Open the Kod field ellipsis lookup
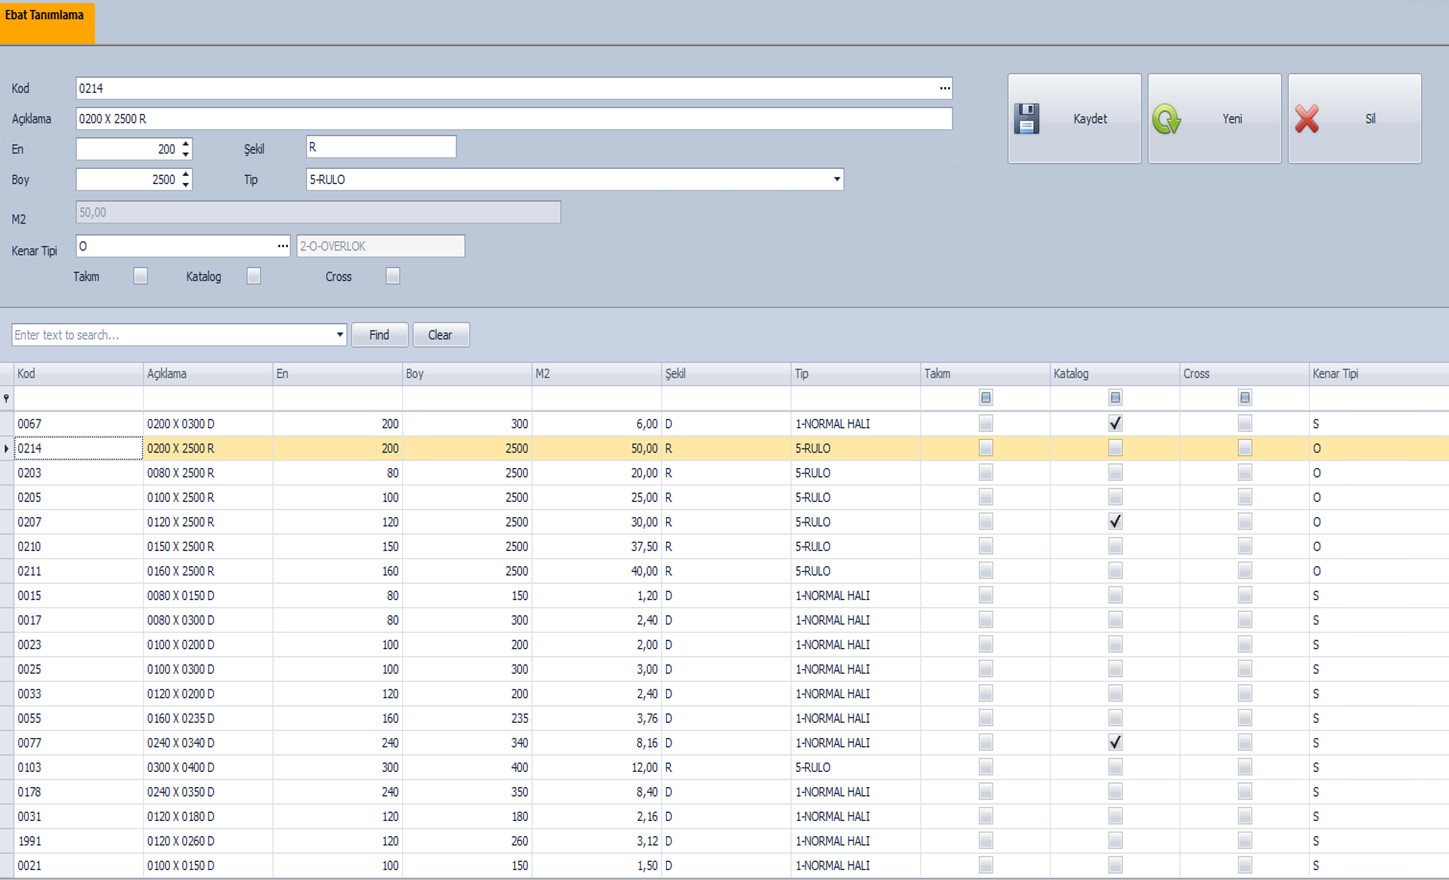The image size is (1449, 880). pos(944,89)
